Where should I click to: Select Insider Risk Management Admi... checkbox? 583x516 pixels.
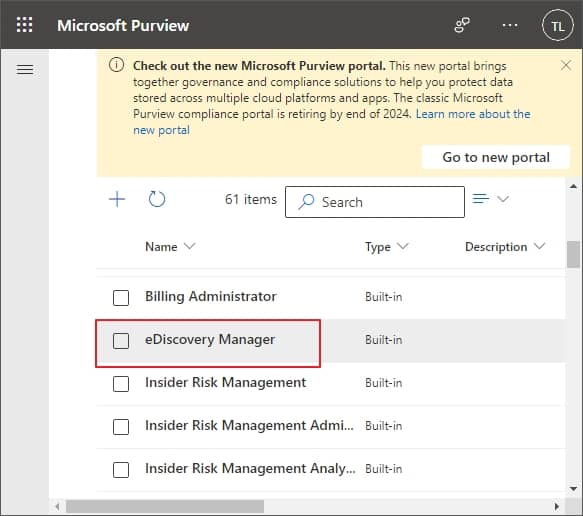pyautogui.click(x=121, y=427)
